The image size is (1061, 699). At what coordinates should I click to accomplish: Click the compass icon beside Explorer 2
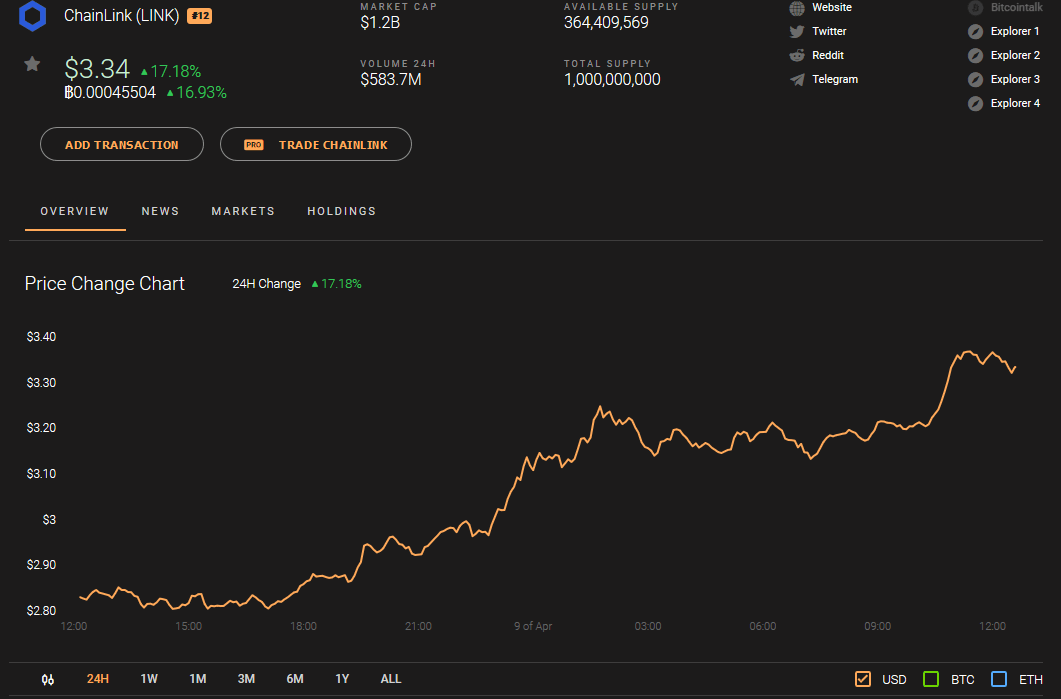(x=975, y=55)
